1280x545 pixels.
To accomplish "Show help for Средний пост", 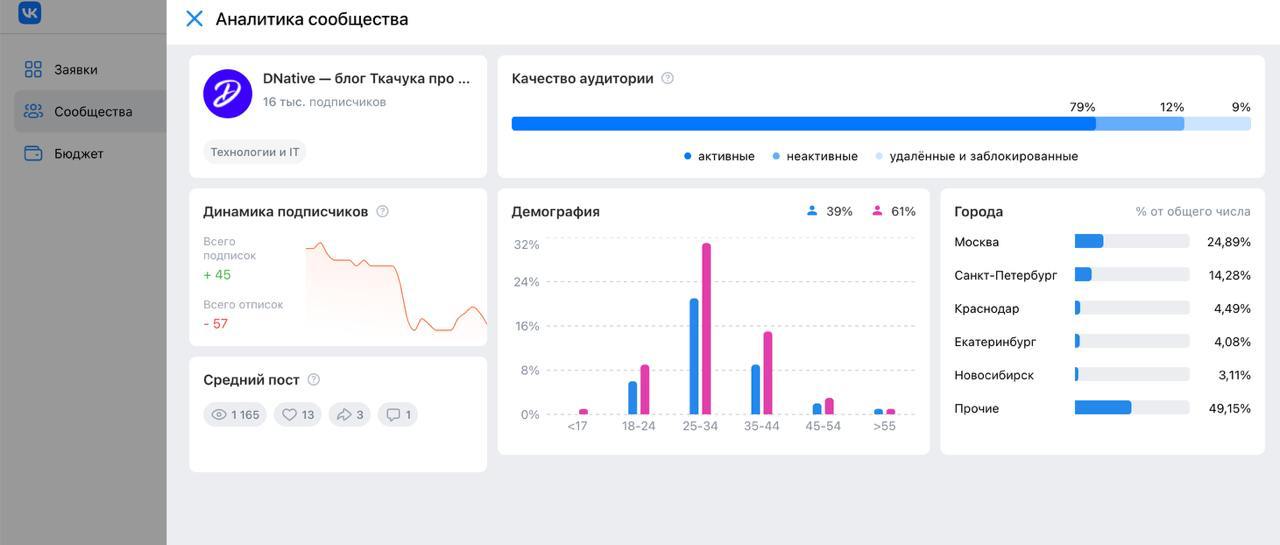I will click(x=314, y=380).
